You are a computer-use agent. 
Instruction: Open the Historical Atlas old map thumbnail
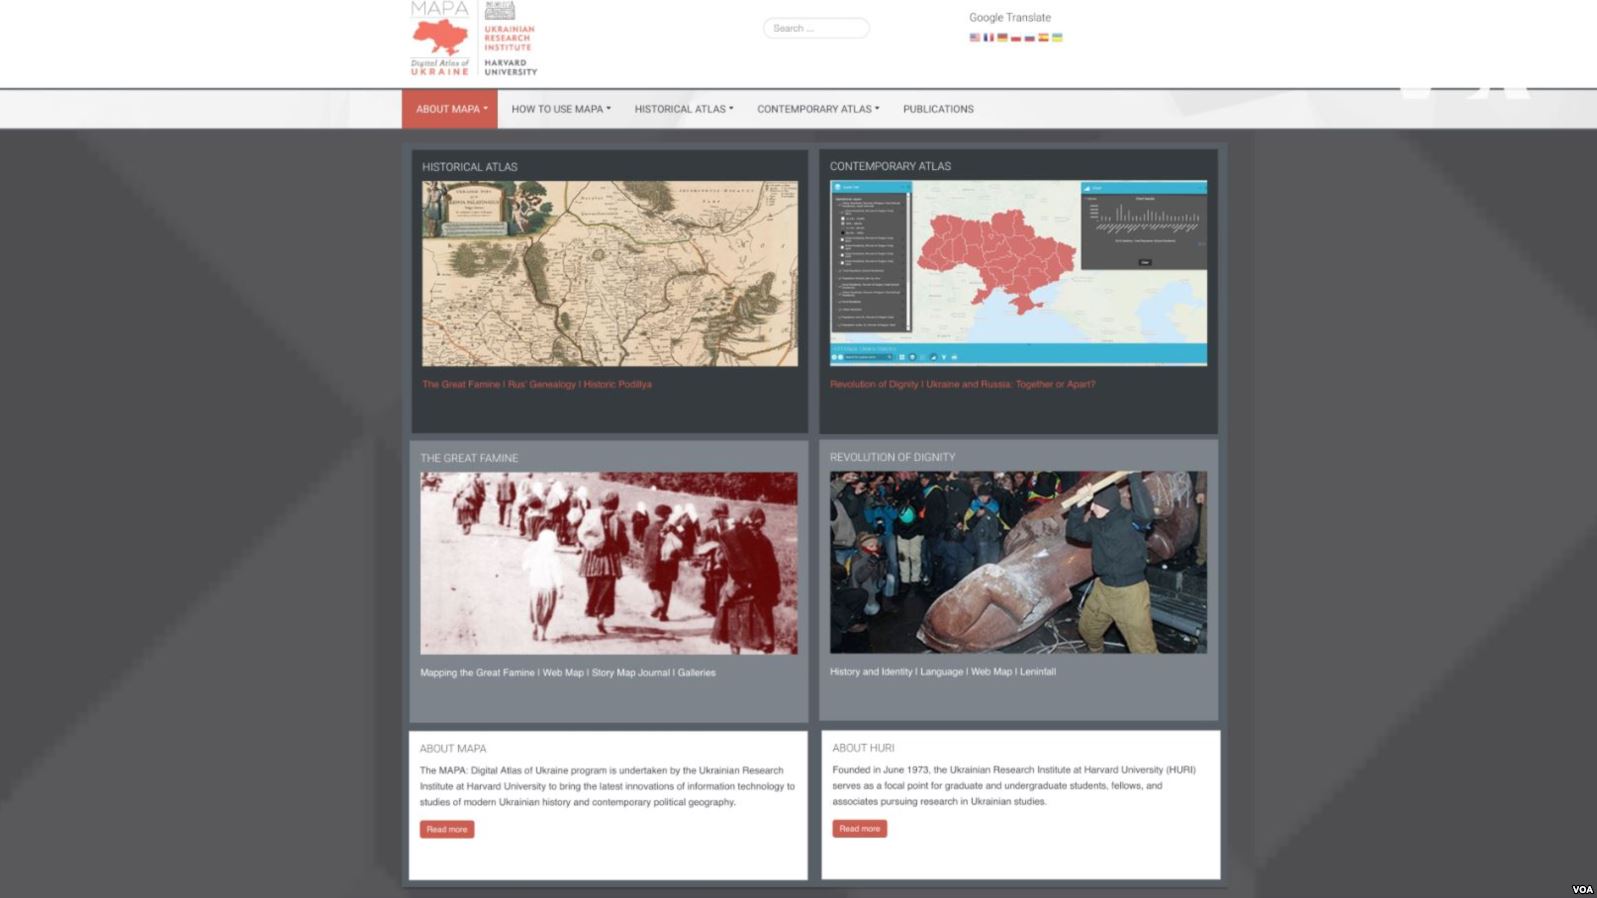coord(609,273)
